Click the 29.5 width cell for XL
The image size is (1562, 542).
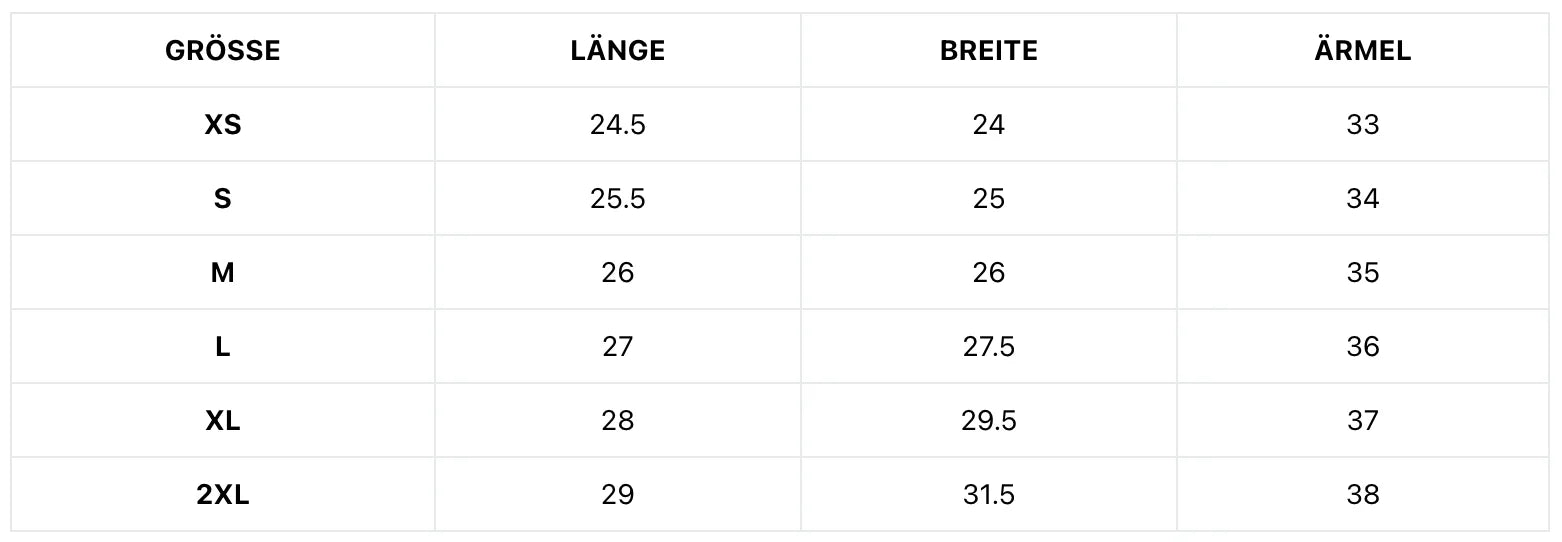point(989,421)
